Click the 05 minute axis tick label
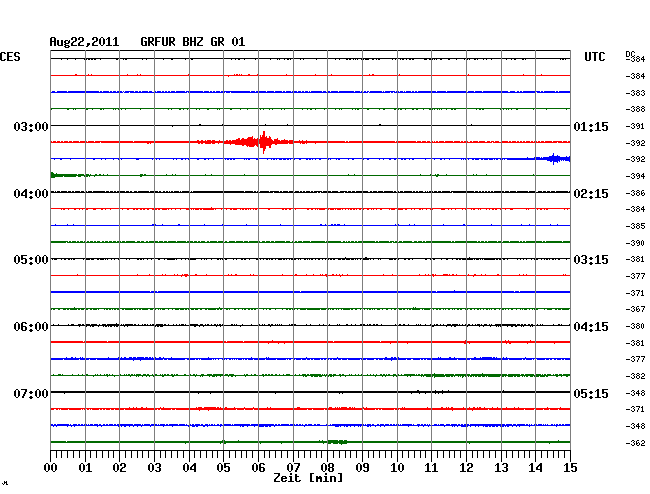Viewport: 650px width, 494px height. point(223,468)
